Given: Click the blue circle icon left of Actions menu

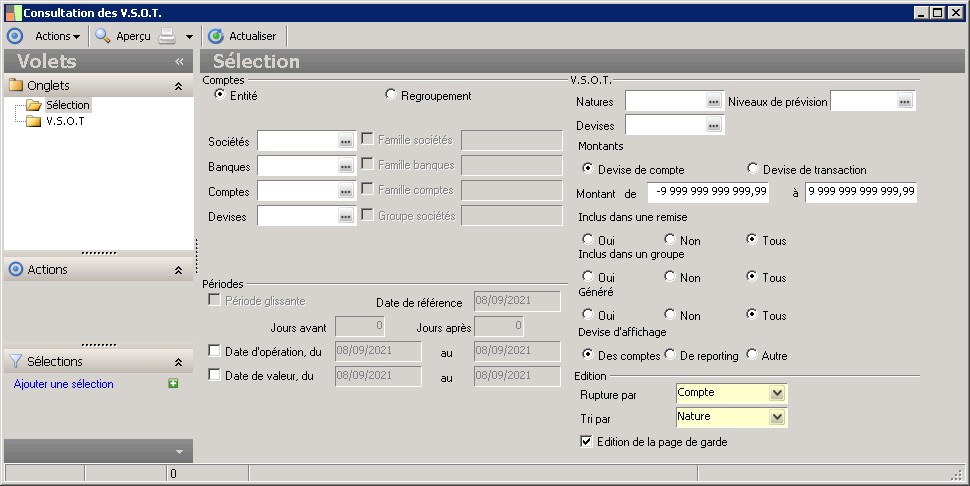Looking at the screenshot, I should pos(15,36).
